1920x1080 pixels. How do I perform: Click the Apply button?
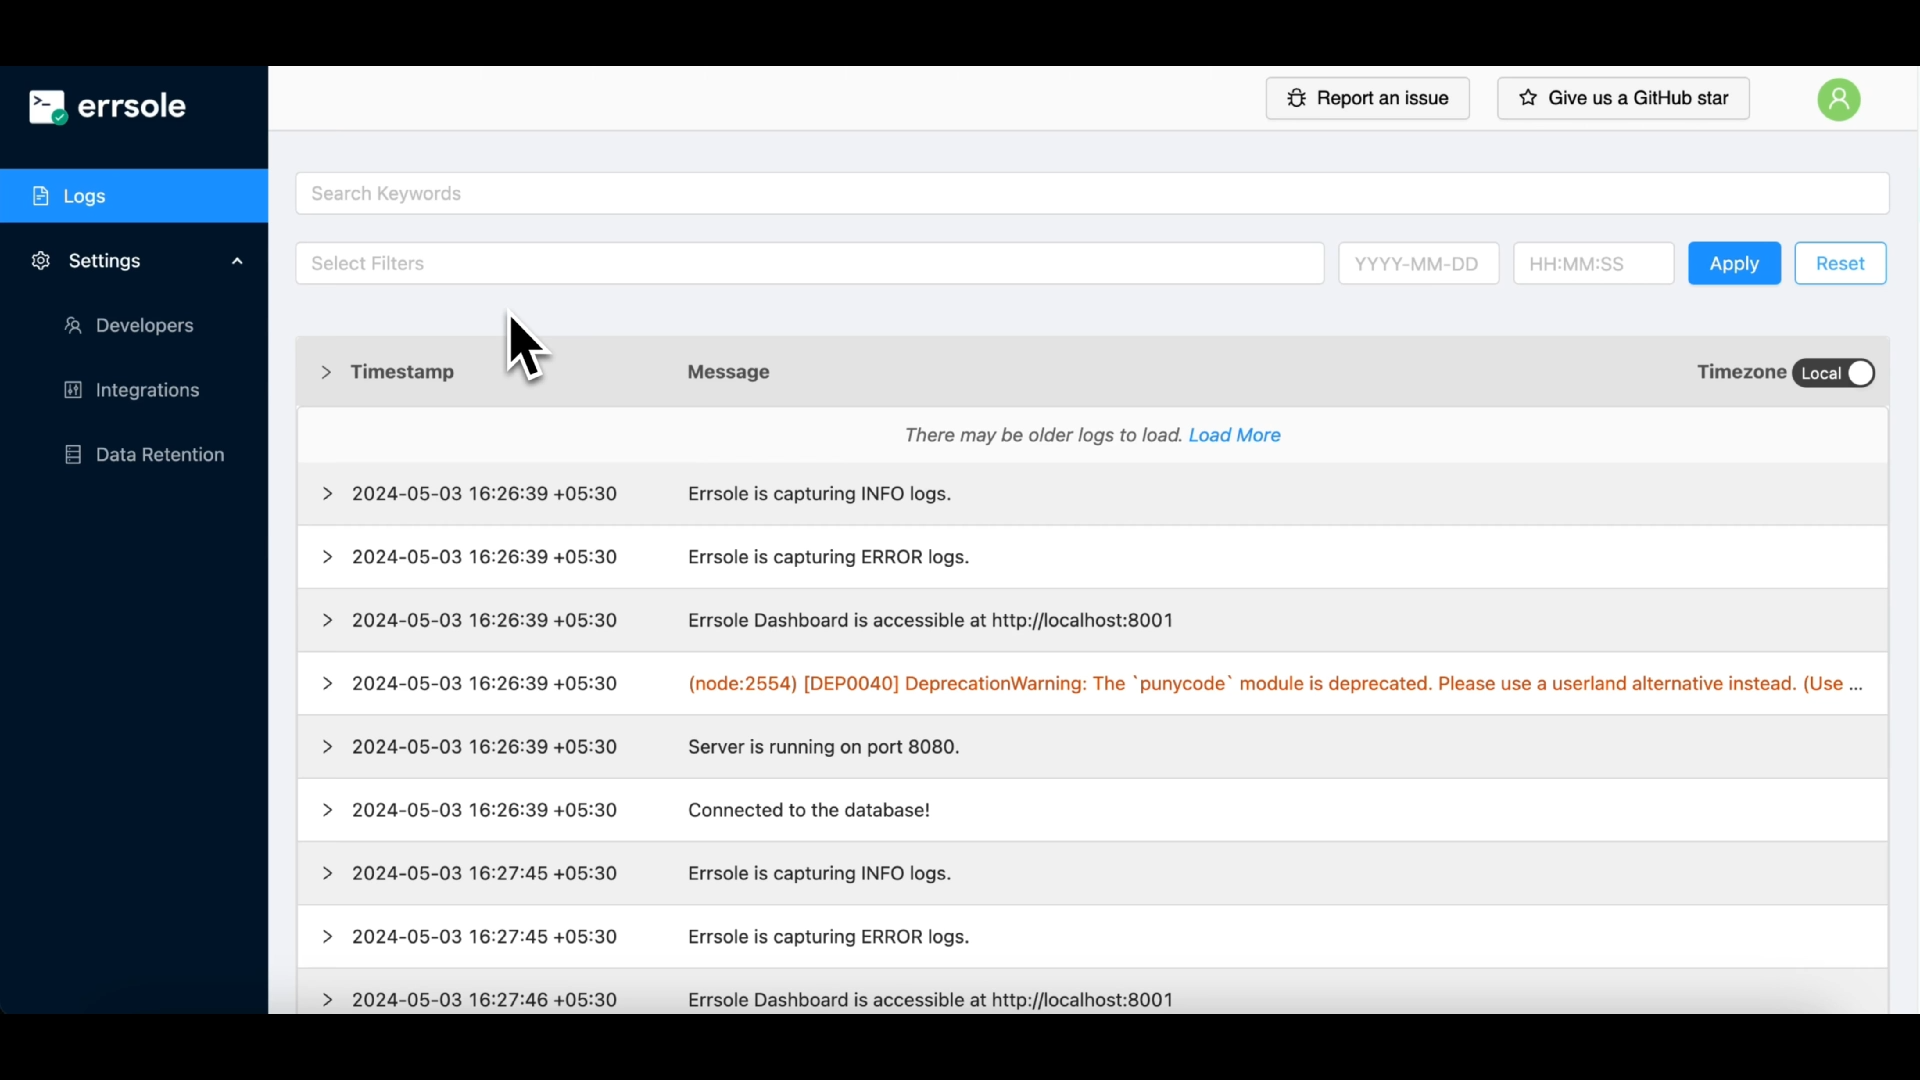click(1734, 263)
